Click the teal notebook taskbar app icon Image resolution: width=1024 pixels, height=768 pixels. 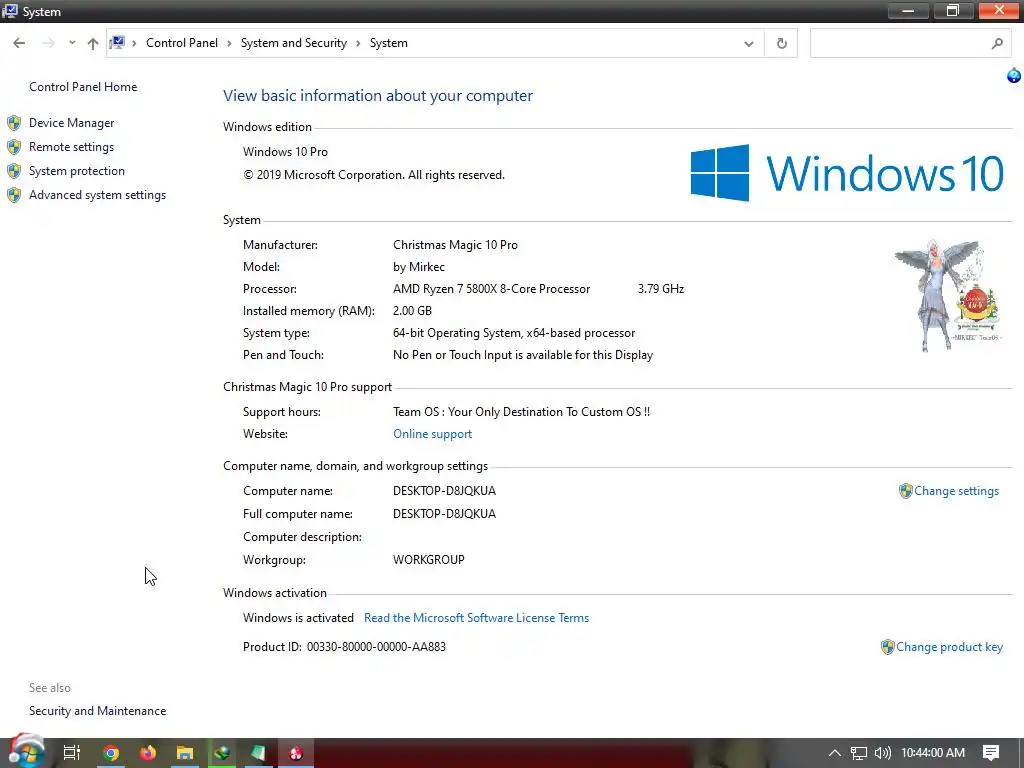[x=259, y=753]
